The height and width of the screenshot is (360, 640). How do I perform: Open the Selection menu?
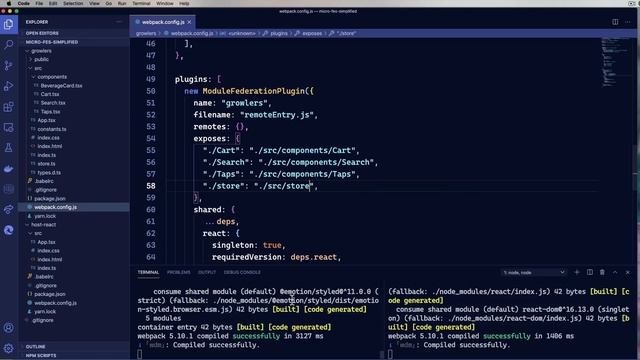coord(73,3)
